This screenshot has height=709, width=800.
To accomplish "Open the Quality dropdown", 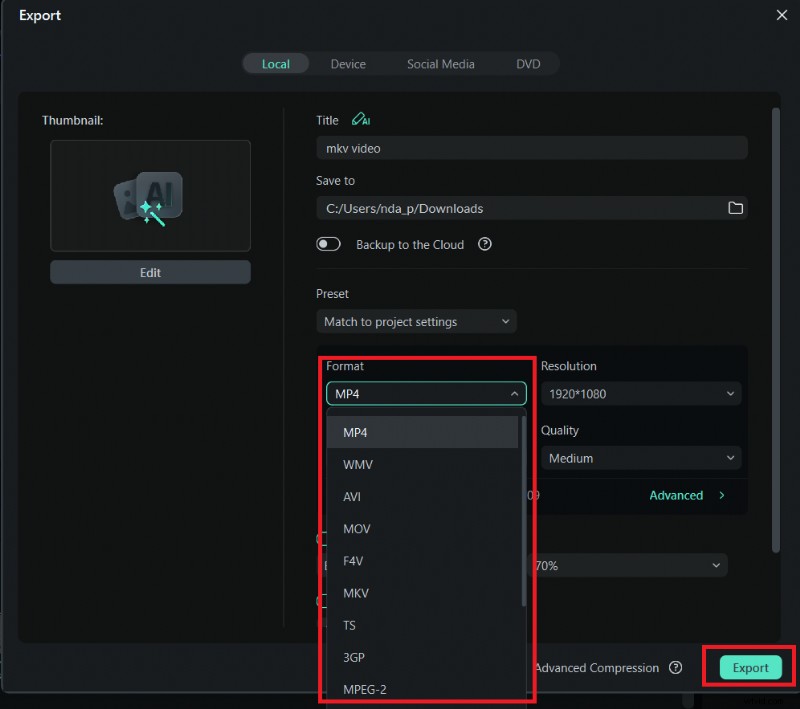I will pos(641,457).
